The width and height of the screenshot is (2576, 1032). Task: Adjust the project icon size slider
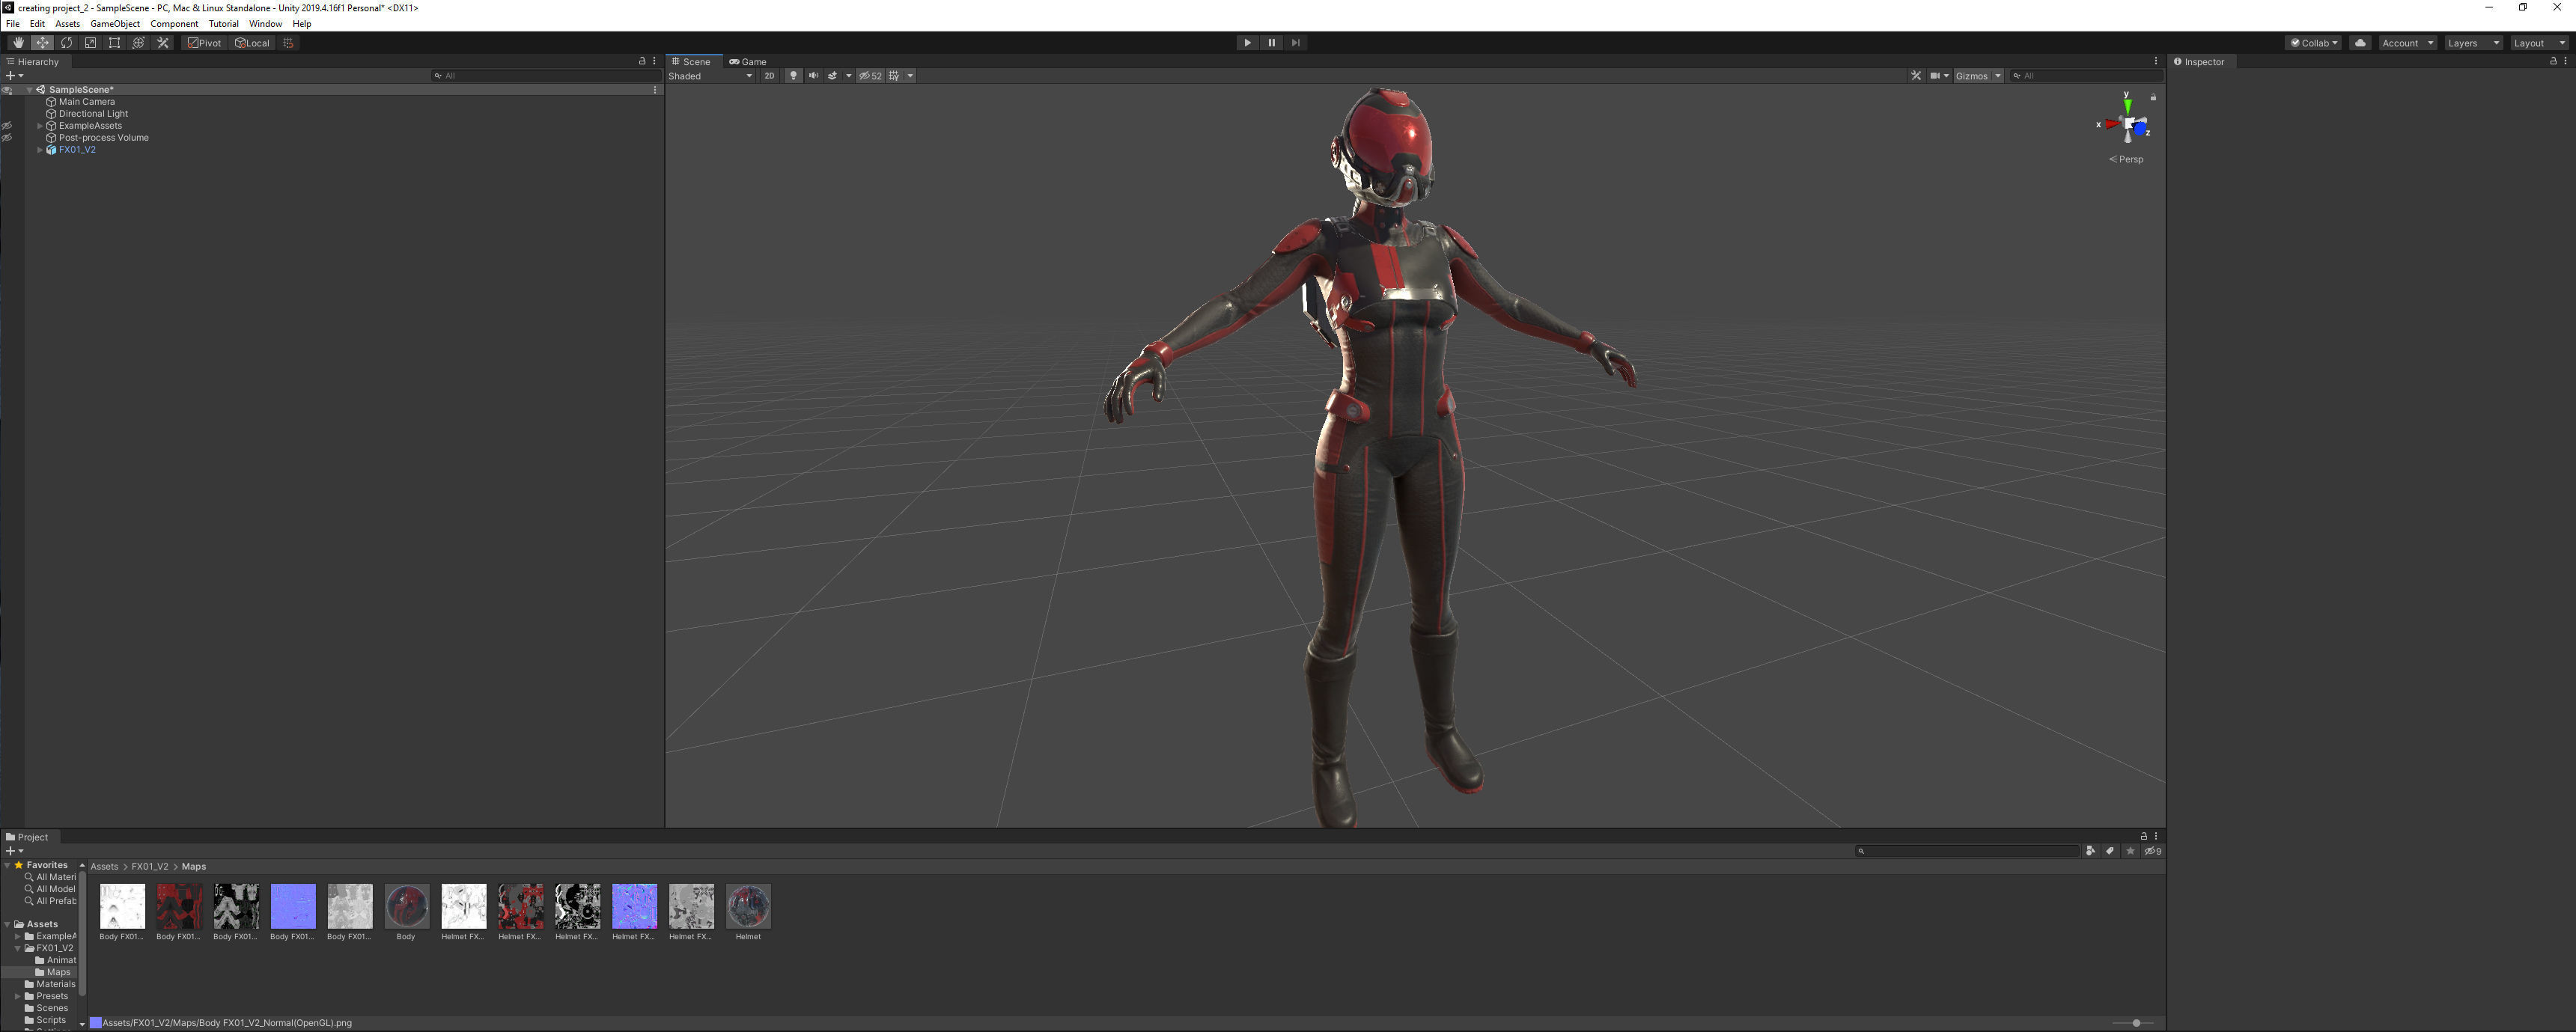[2136, 1023]
